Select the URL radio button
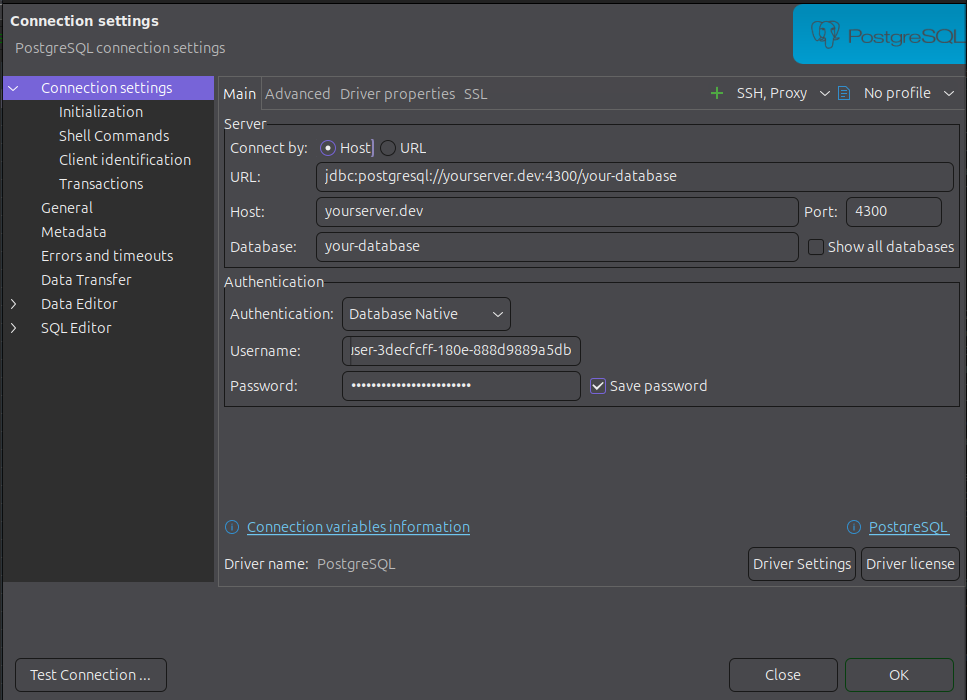This screenshot has width=967, height=700. pyautogui.click(x=387, y=148)
